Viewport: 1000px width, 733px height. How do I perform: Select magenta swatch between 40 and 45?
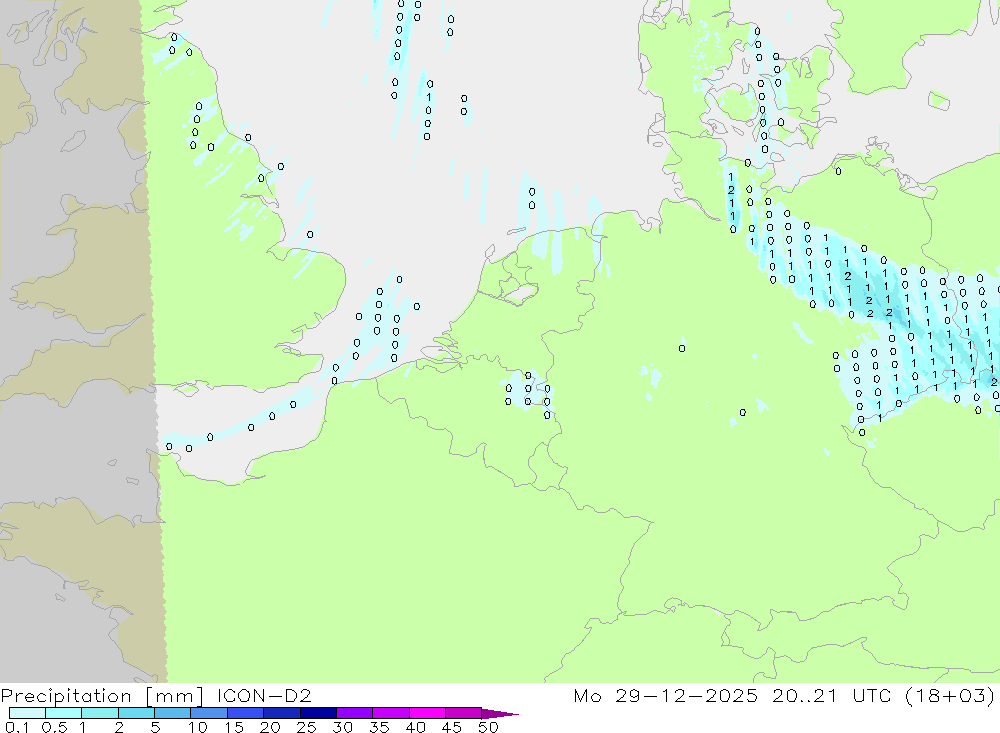tap(427, 713)
